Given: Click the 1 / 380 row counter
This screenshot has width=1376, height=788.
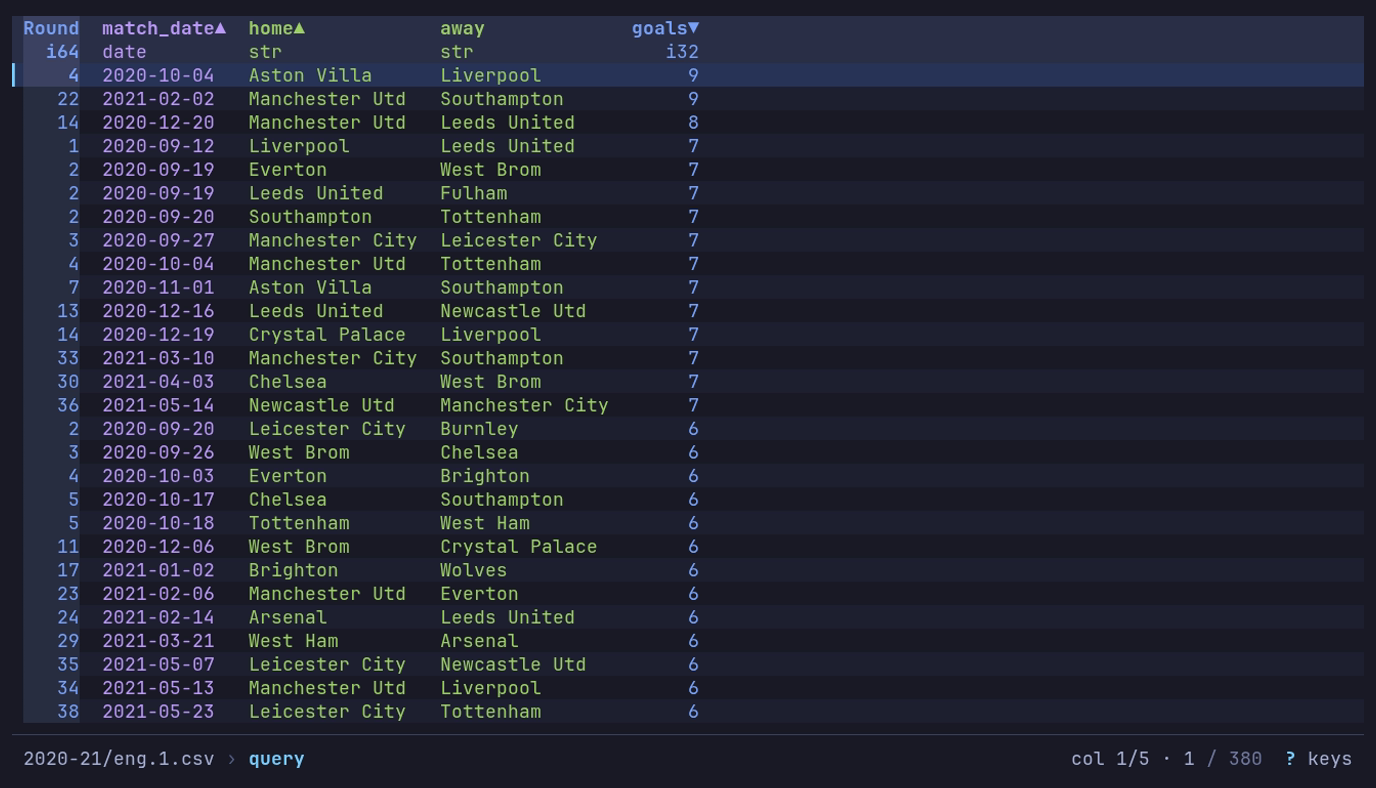Looking at the screenshot, I should point(1223,759).
